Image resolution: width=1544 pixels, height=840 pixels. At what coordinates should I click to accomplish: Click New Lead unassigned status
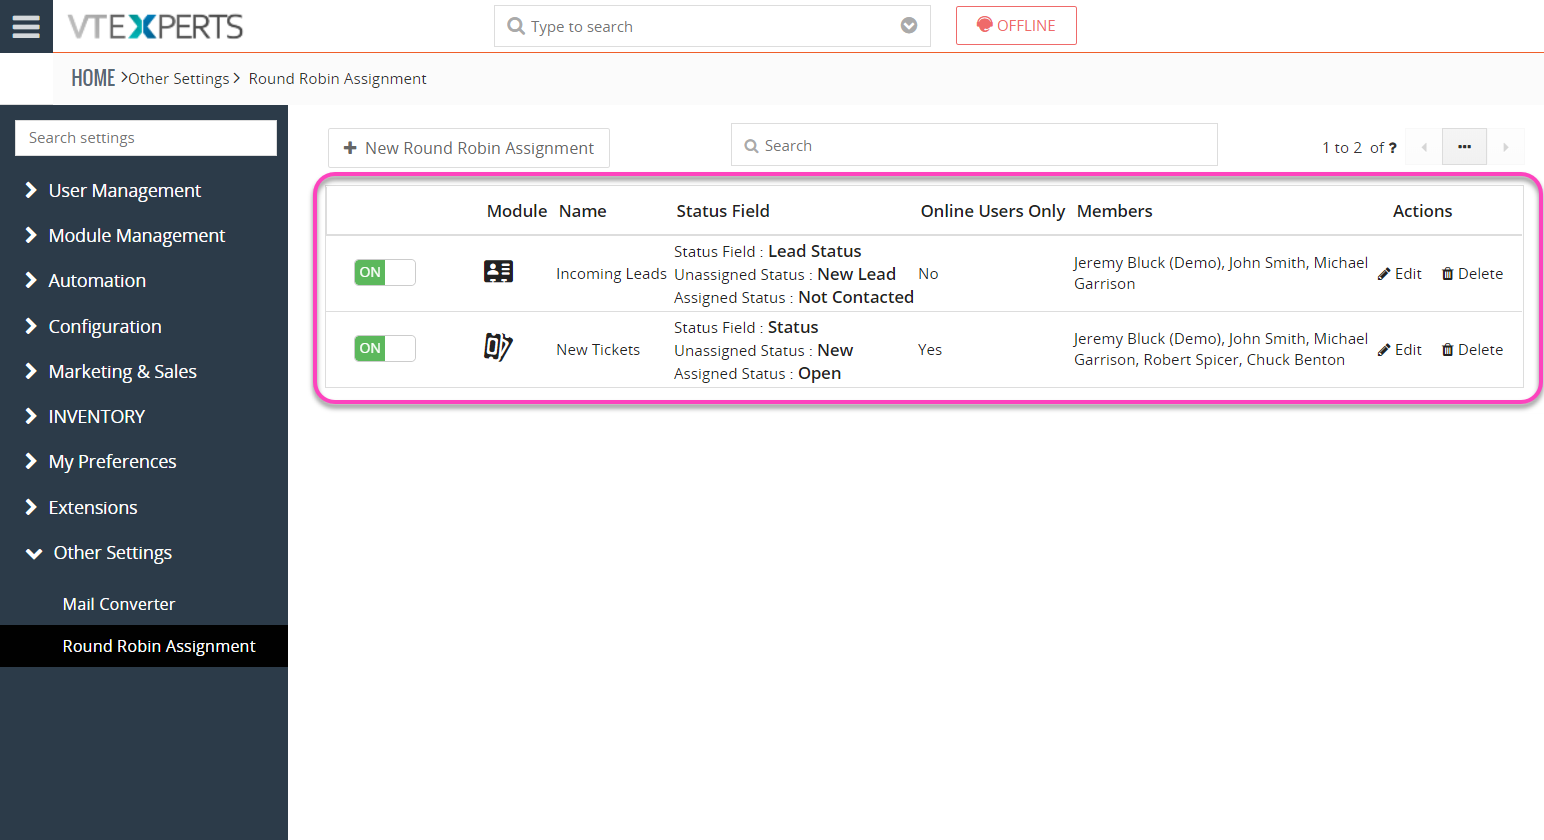click(856, 274)
